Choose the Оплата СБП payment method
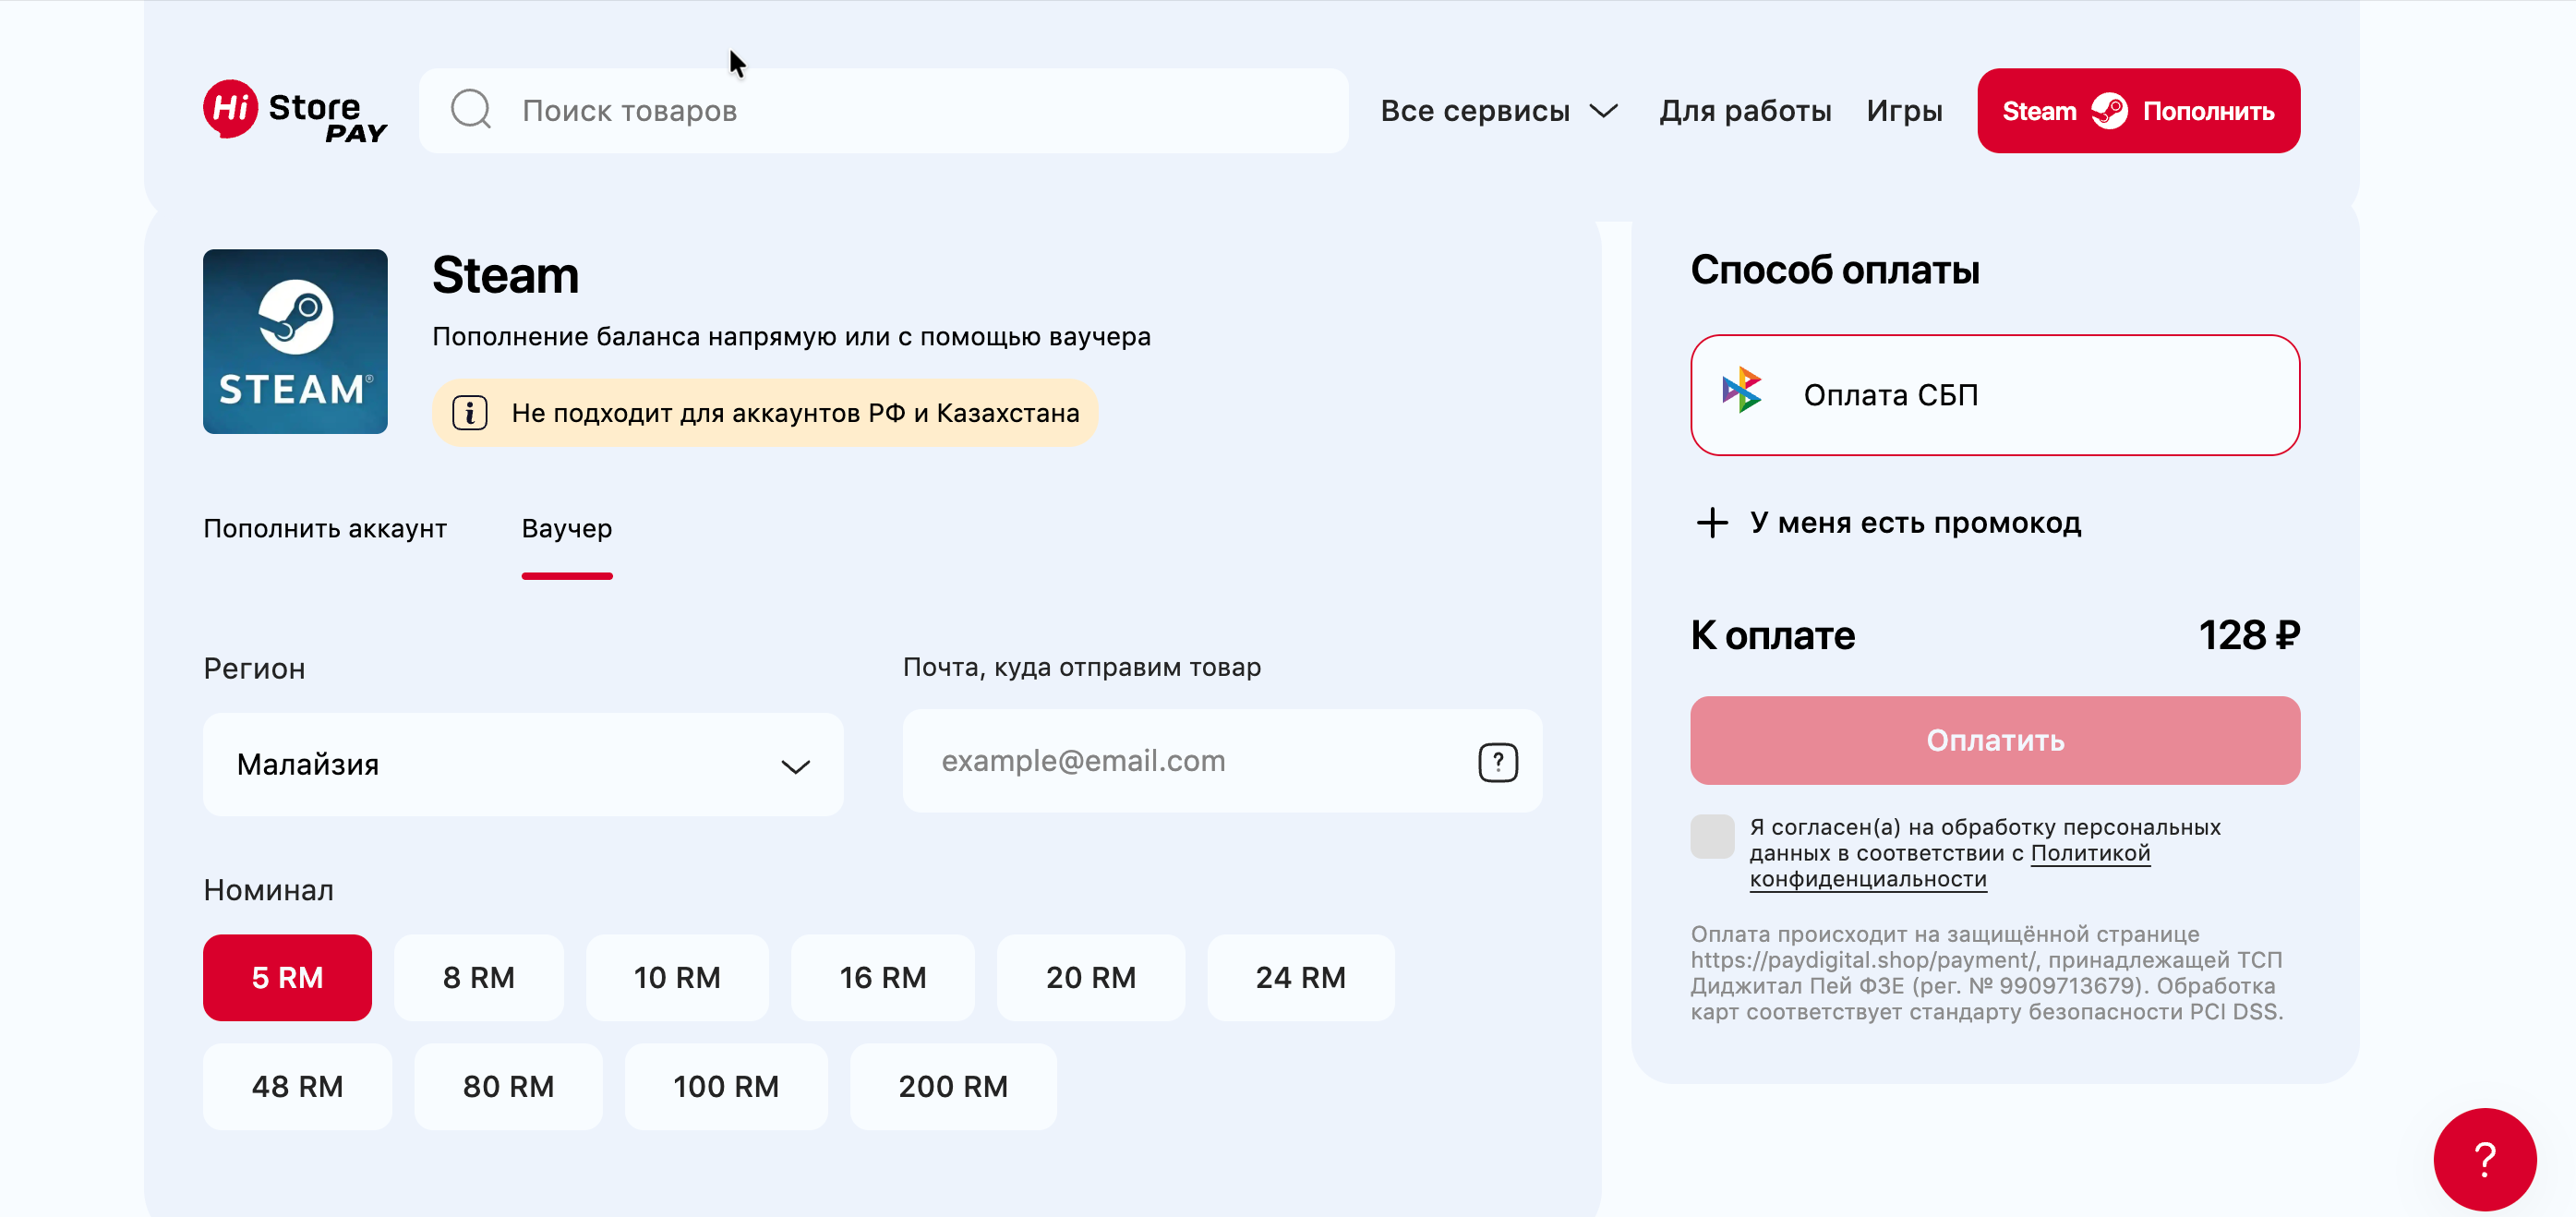Screen dimensions: 2576x1217 click(x=1995, y=395)
